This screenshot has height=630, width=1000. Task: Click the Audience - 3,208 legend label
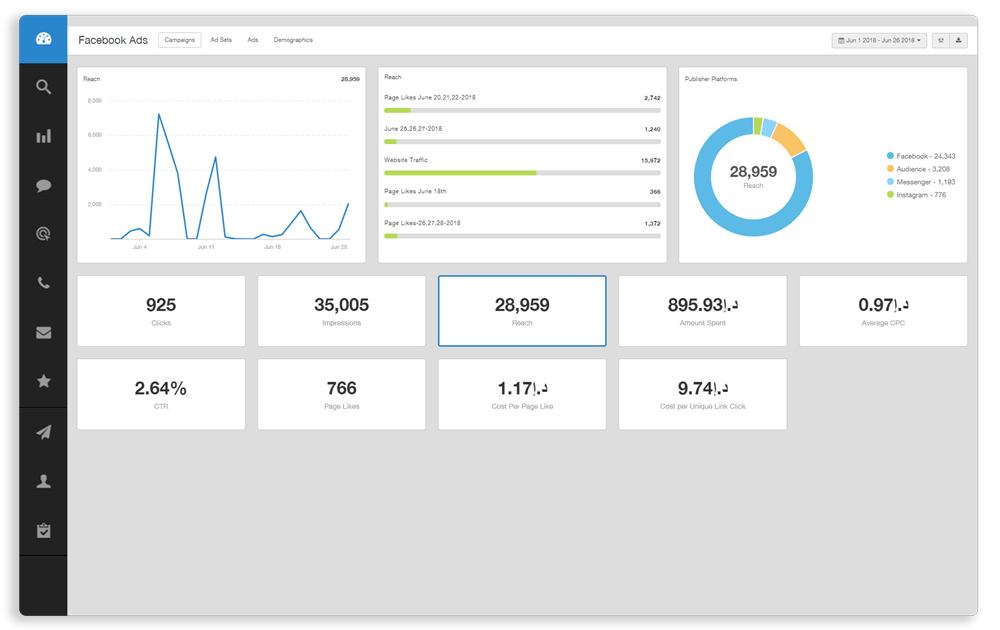point(923,169)
